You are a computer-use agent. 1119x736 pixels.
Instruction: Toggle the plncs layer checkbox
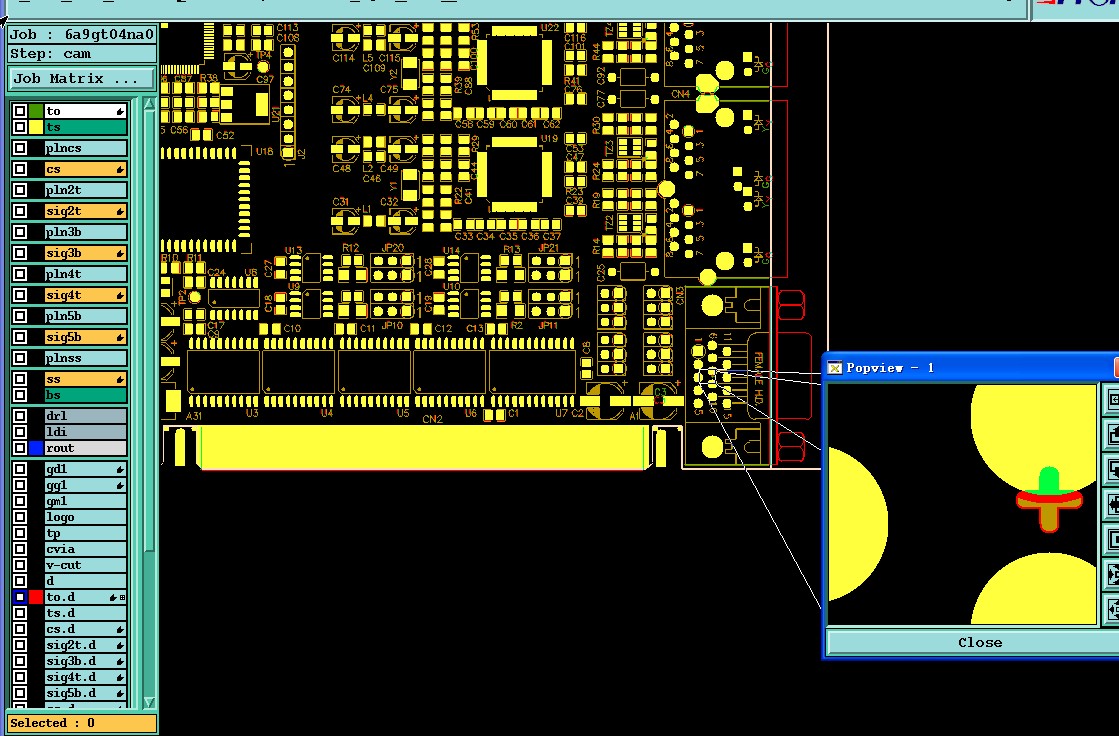(20, 148)
